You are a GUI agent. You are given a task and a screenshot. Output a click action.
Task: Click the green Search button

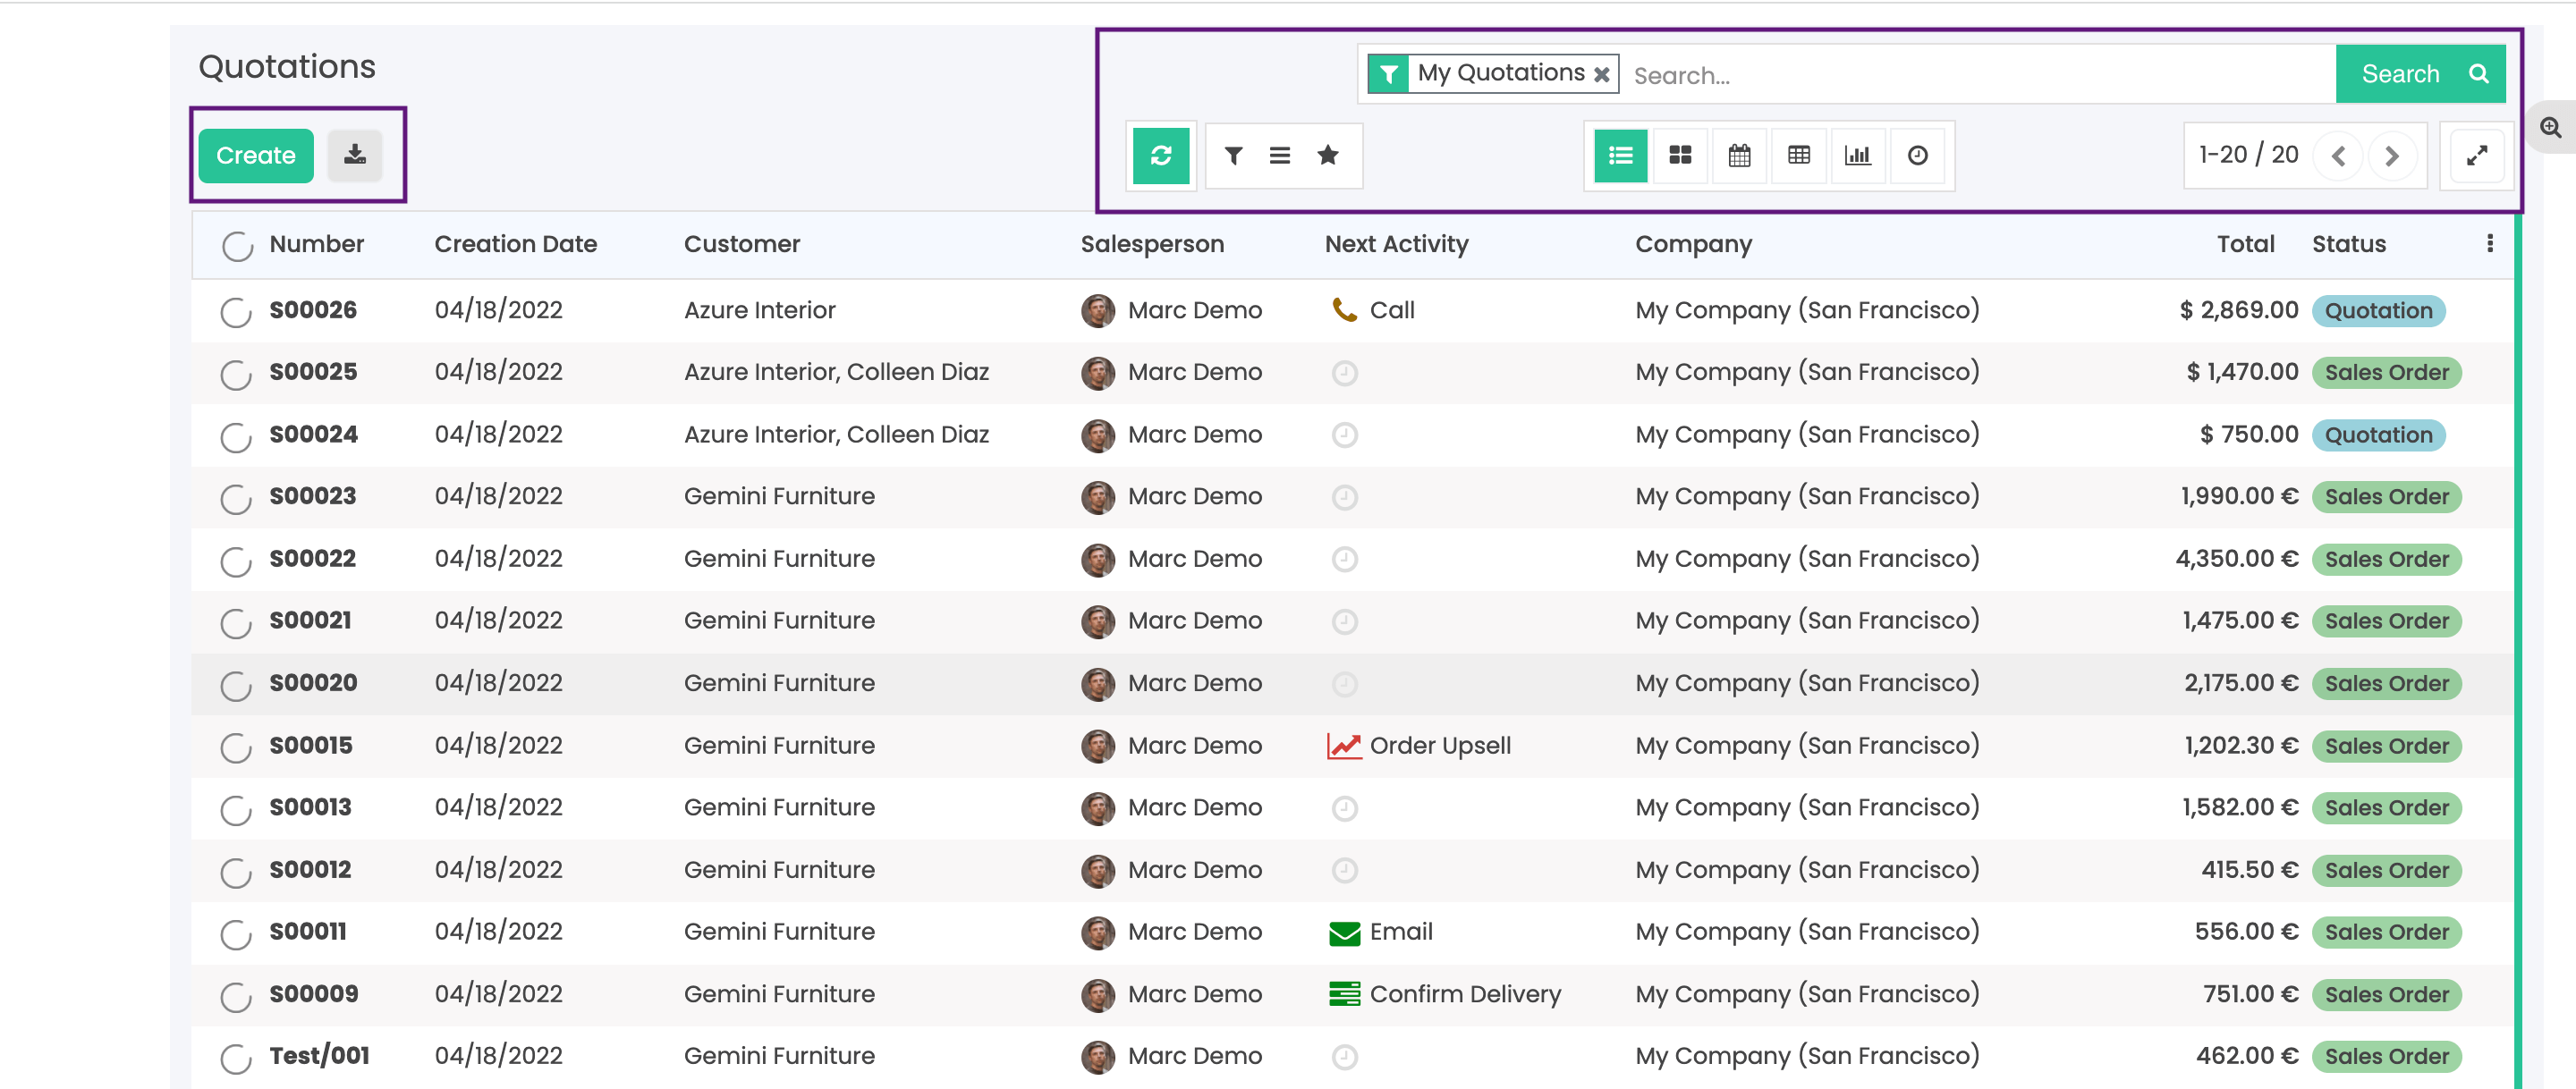(2420, 74)
